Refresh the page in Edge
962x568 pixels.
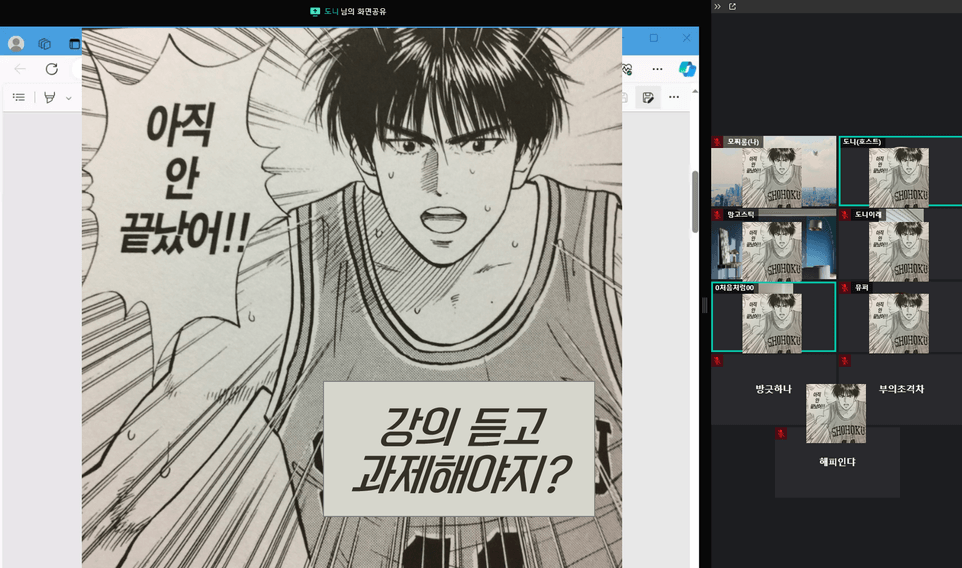point(52,69)
